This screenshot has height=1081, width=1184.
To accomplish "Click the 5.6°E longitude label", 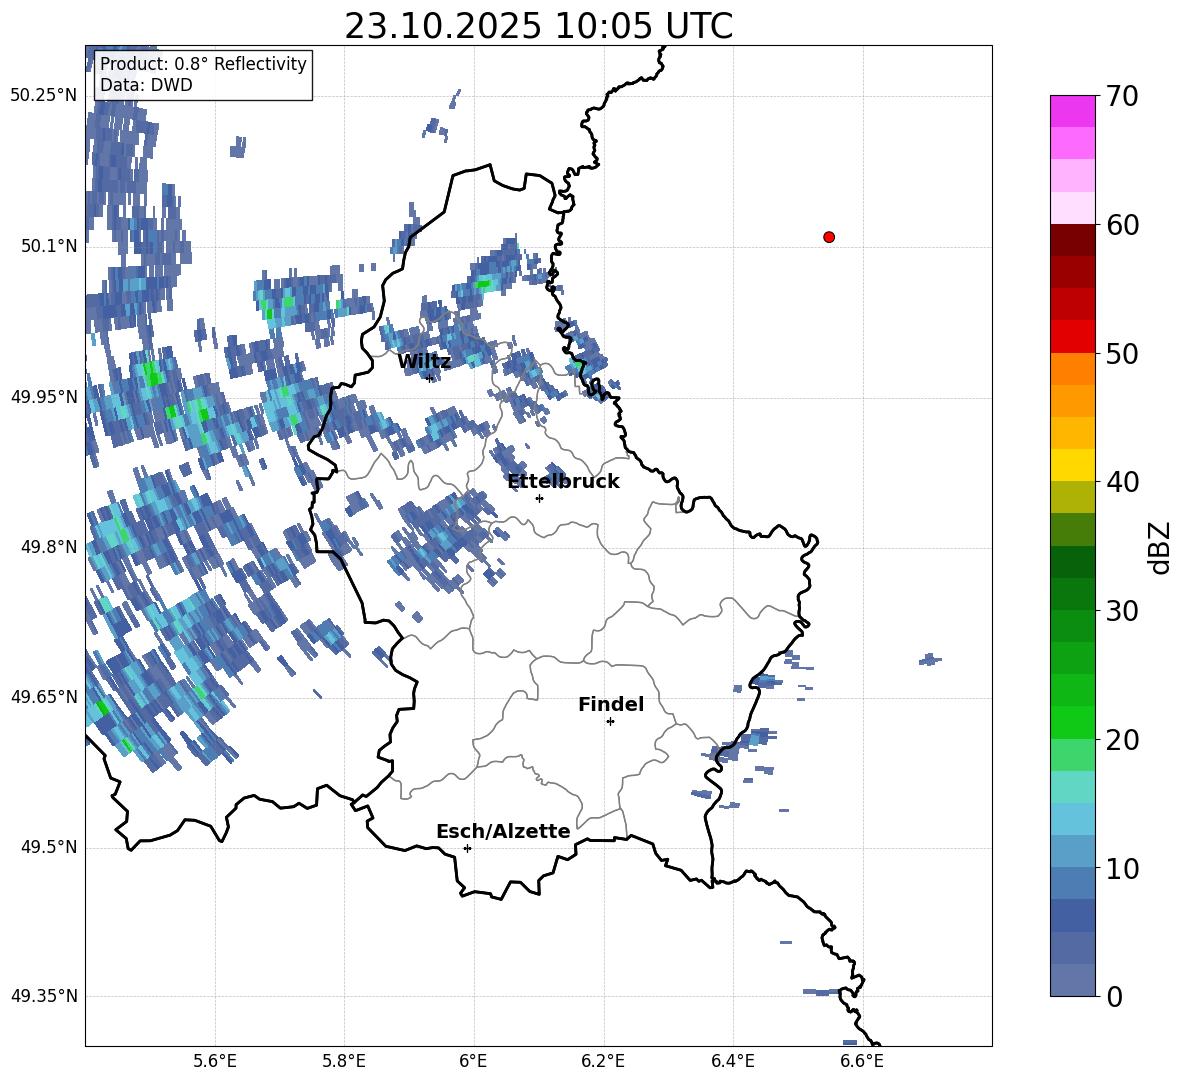I will point(215,1061).
